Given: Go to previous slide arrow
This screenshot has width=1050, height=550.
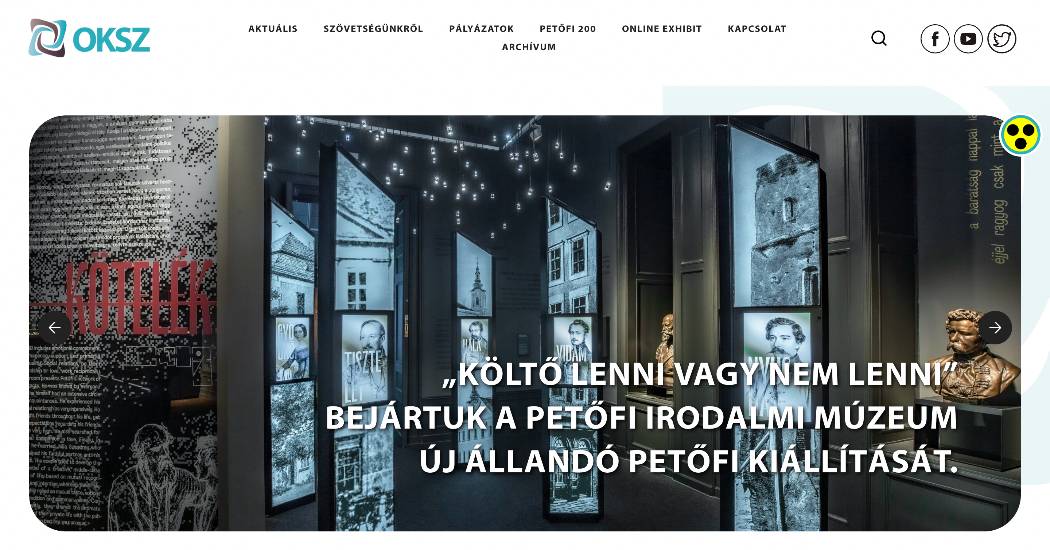Looking at the screenshot, I should pos(54,328).
